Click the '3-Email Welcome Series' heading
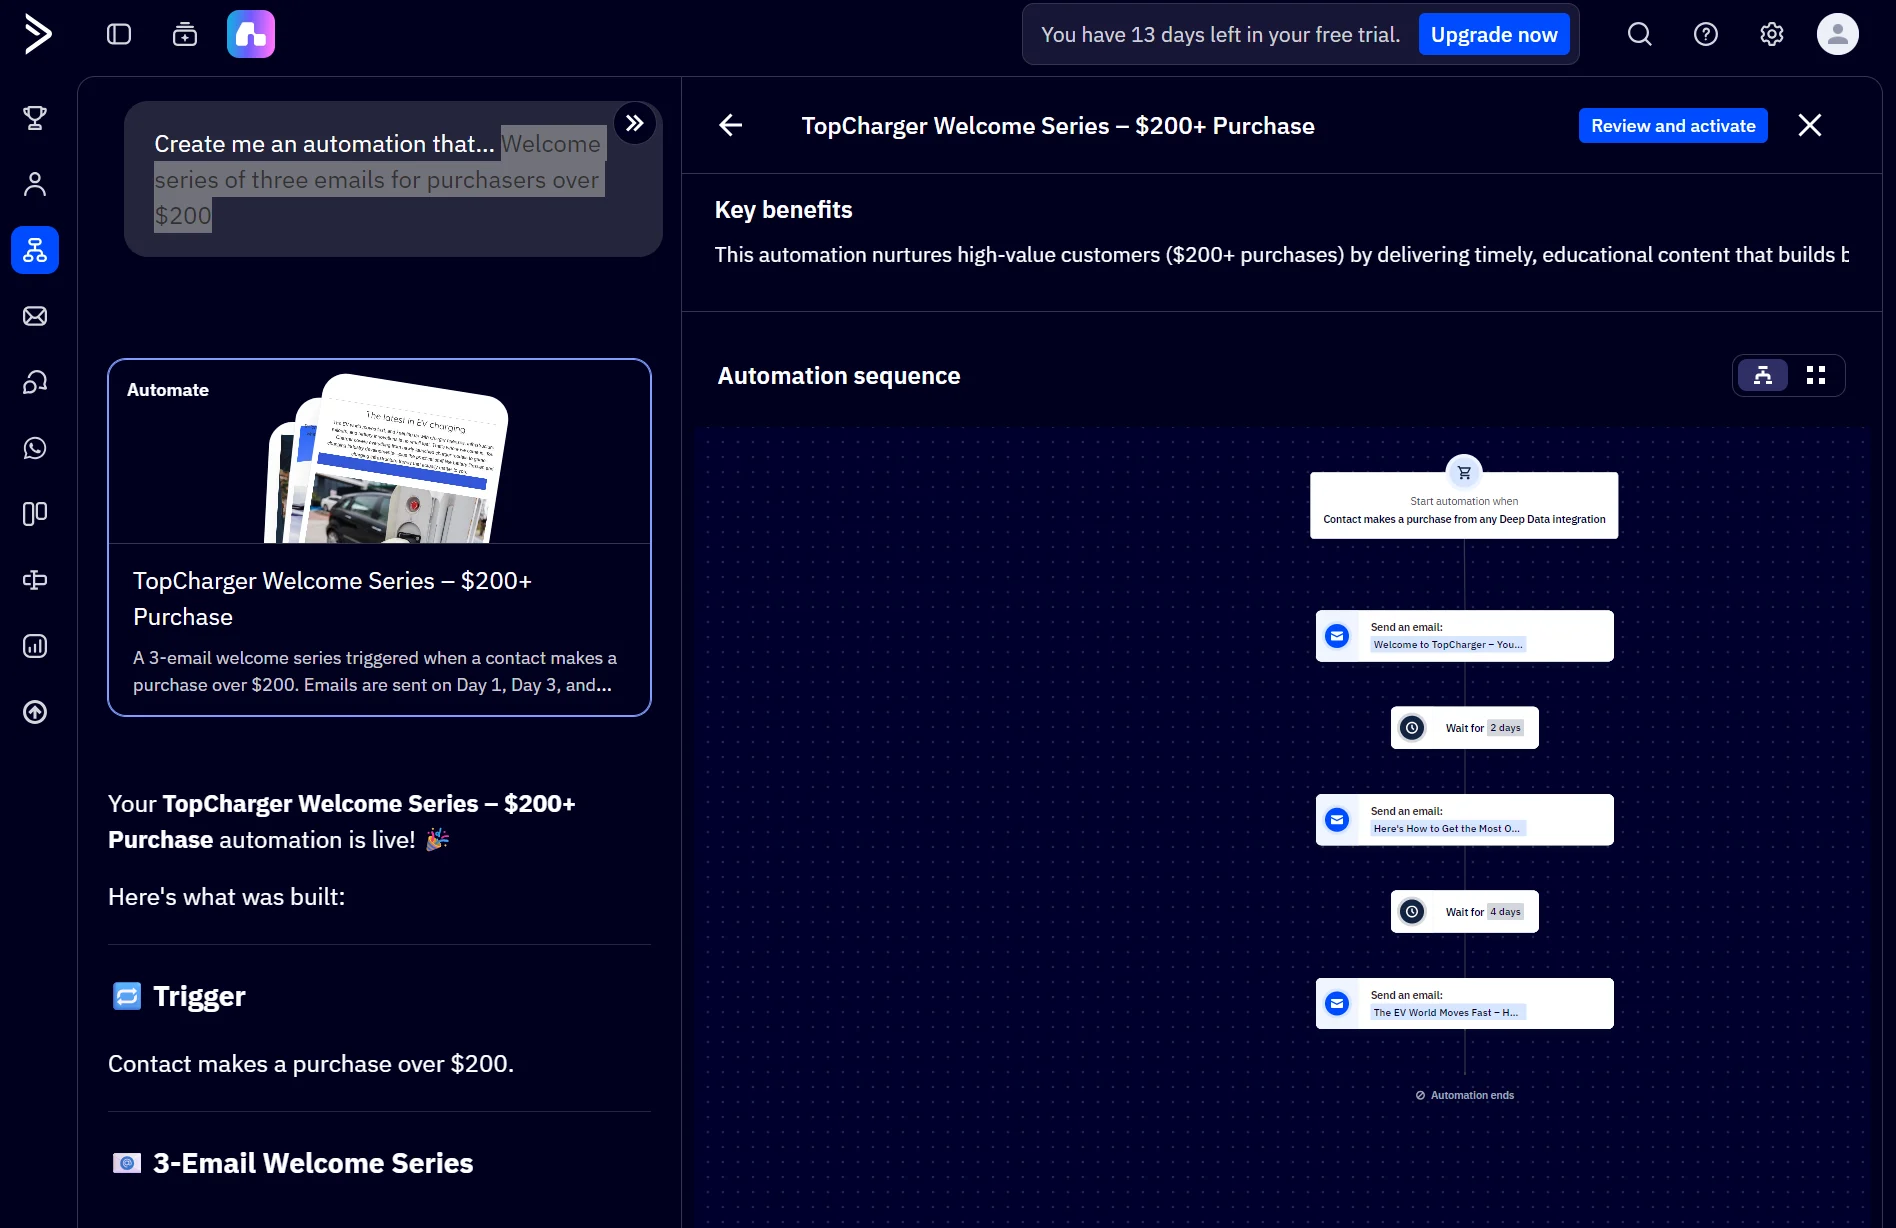Viewport: 1896px width, 1228px height. point(313,1164)
